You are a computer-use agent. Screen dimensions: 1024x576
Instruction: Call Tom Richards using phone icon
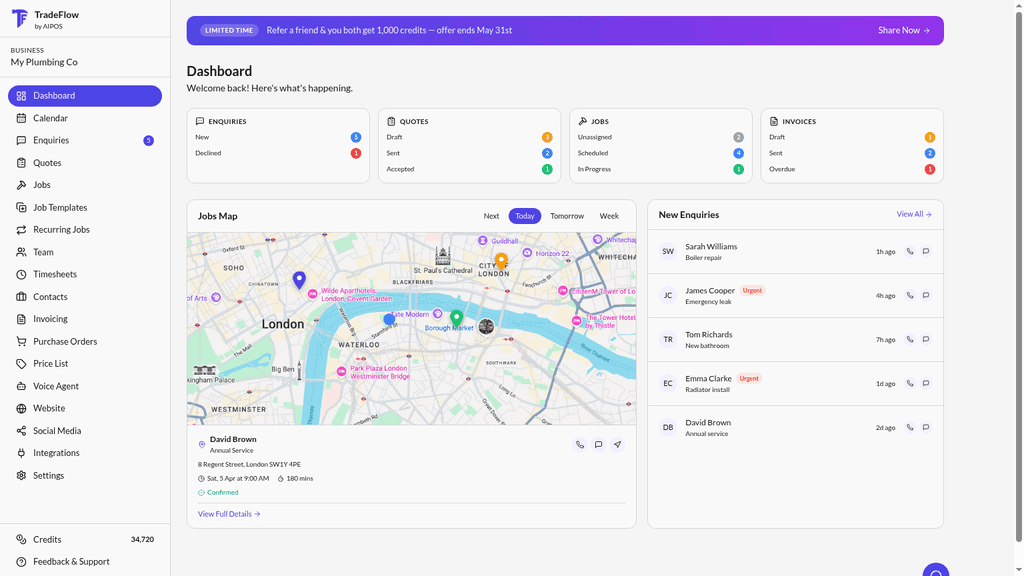910,340
